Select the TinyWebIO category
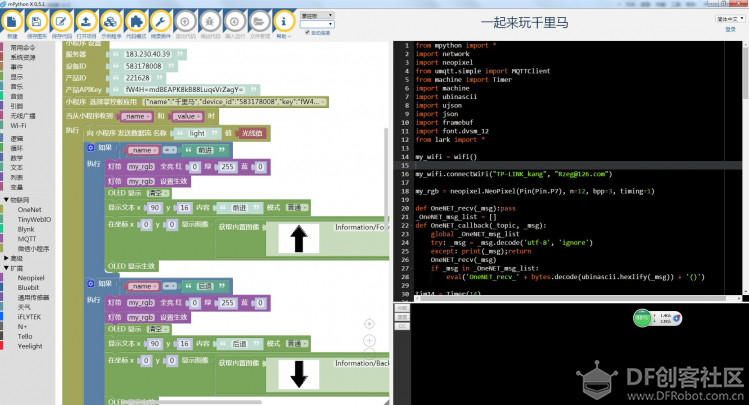 34,219
